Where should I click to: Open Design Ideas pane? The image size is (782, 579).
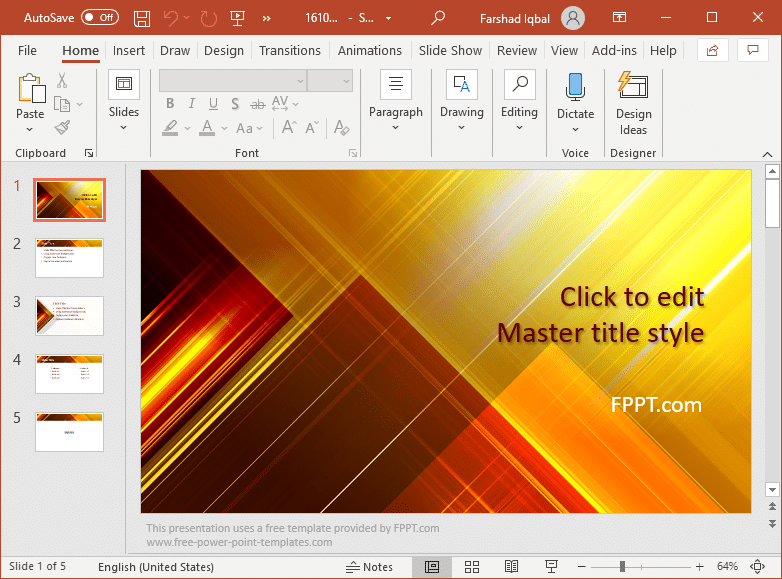[633, 103]
